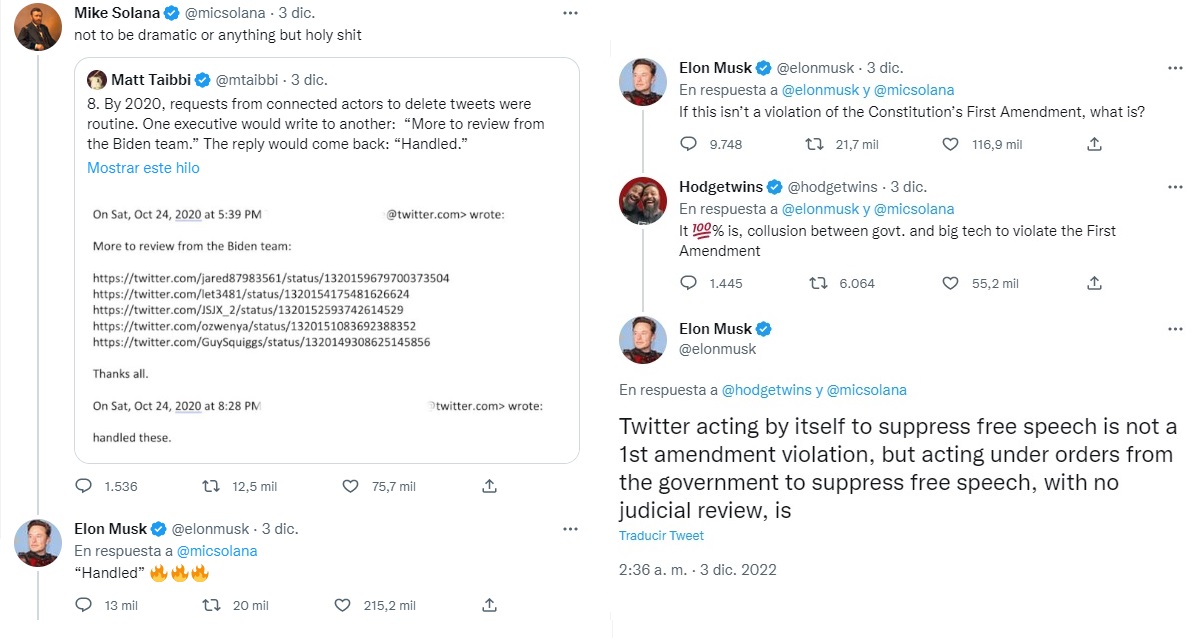
Task: Retweet Elon's tweet with 21,7 mil retweets
Action: coord(815,144)
